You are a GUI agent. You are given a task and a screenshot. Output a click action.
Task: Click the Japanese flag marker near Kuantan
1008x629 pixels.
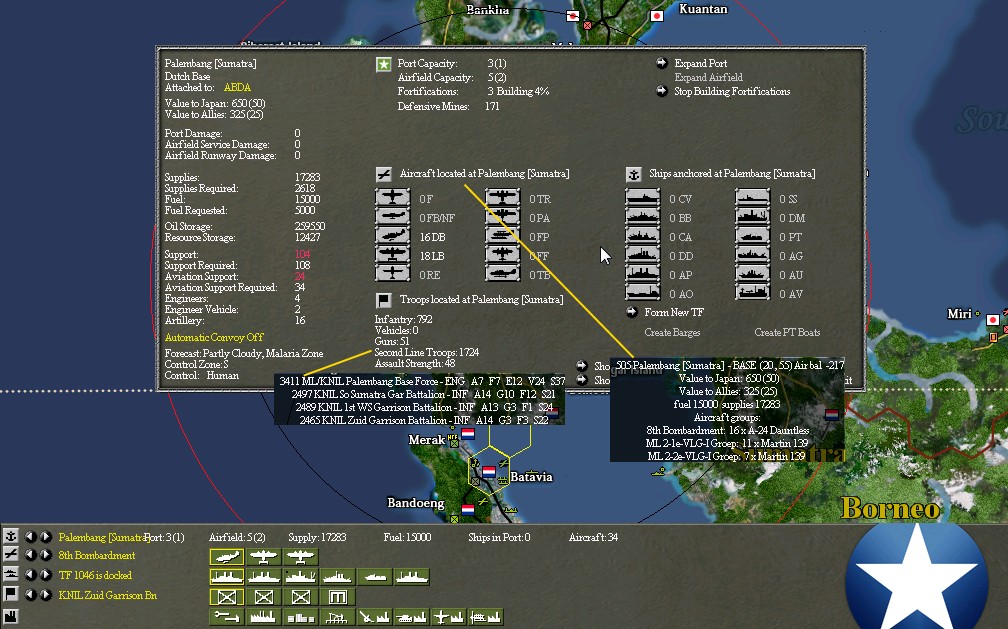point(656,15)
